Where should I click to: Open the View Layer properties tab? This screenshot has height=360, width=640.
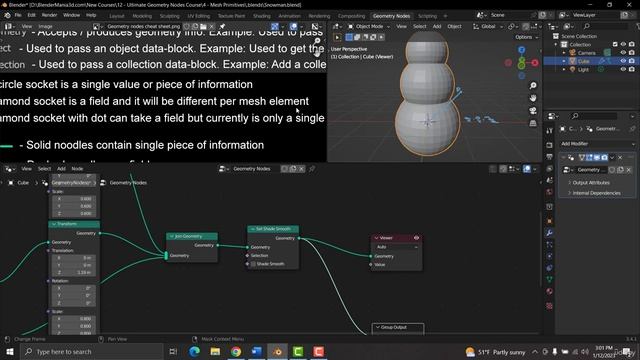point(549,169)
